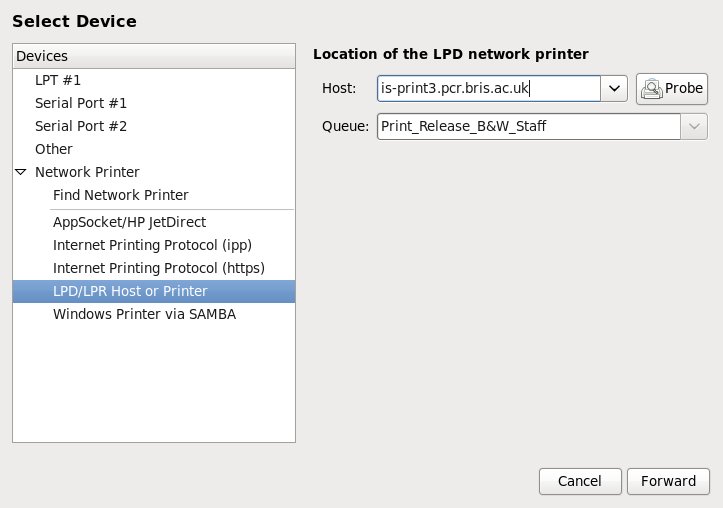Screen dimensions: 723x508
Task: Click the Queue text field
Action: 528,127
